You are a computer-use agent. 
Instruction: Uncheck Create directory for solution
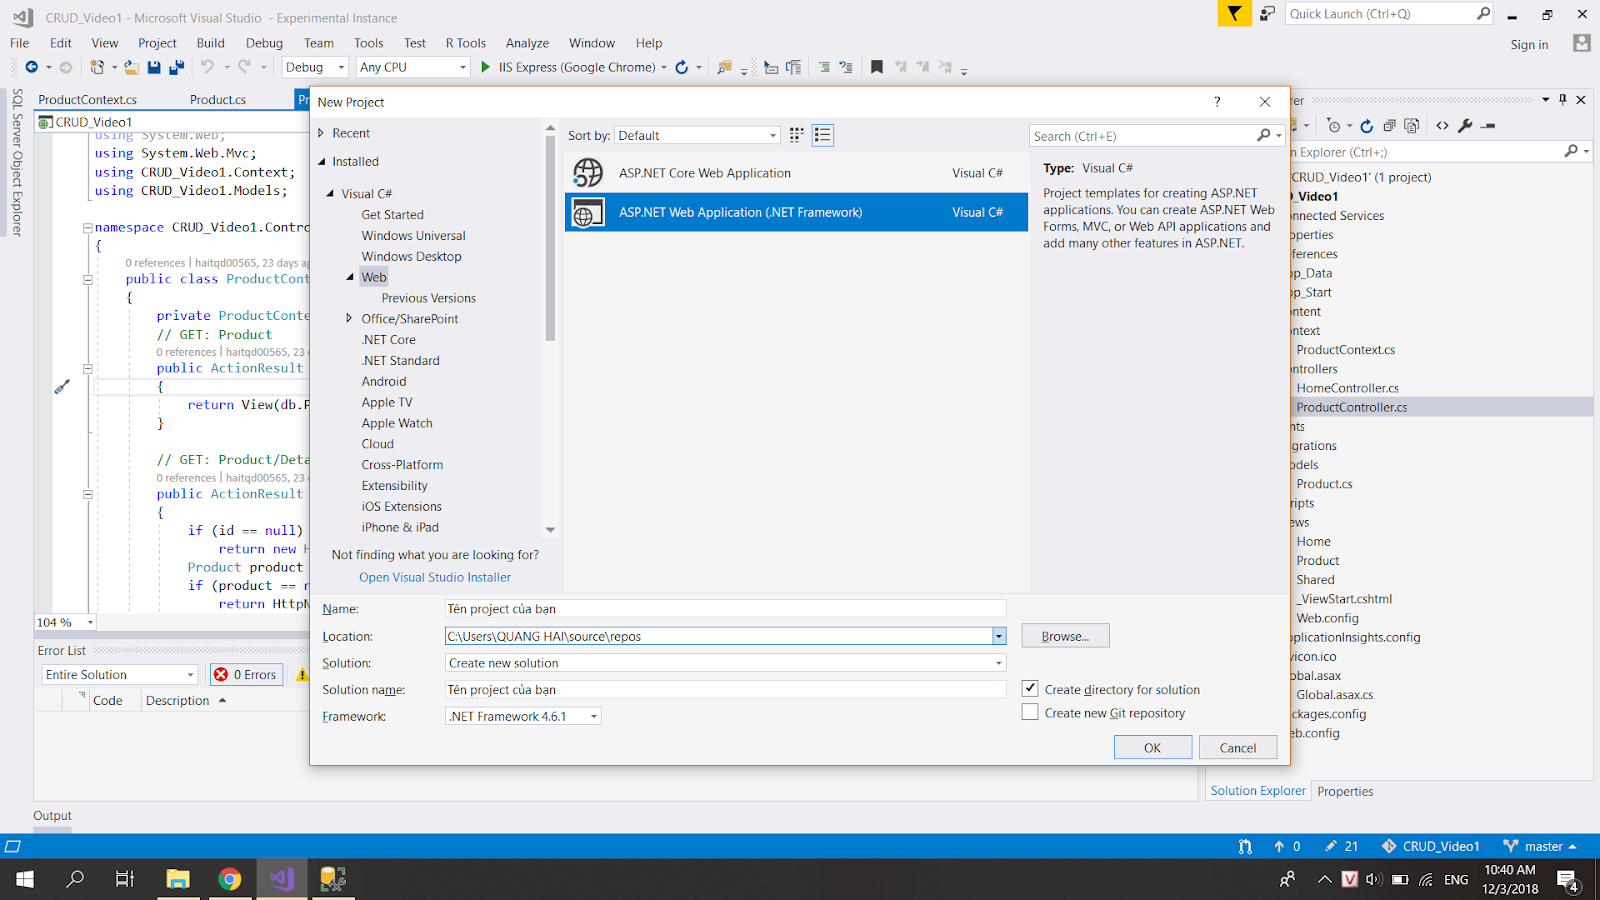coord(1030,688)
